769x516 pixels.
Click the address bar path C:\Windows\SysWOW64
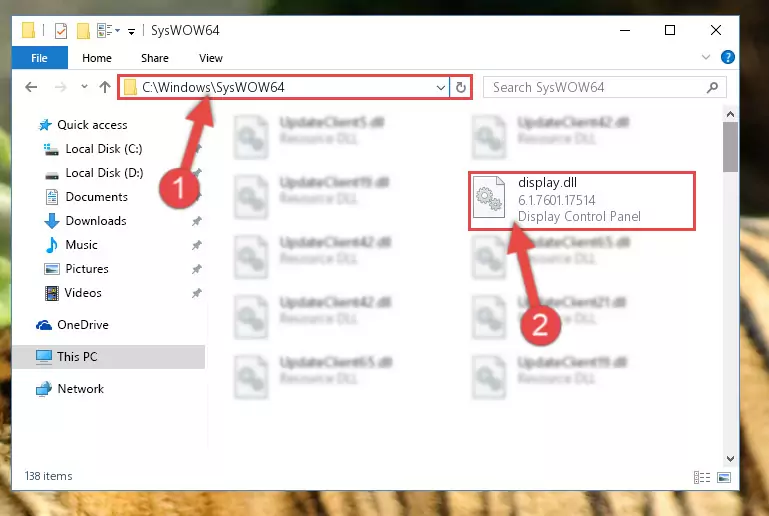pyautogui.click(x=213, y=87)
